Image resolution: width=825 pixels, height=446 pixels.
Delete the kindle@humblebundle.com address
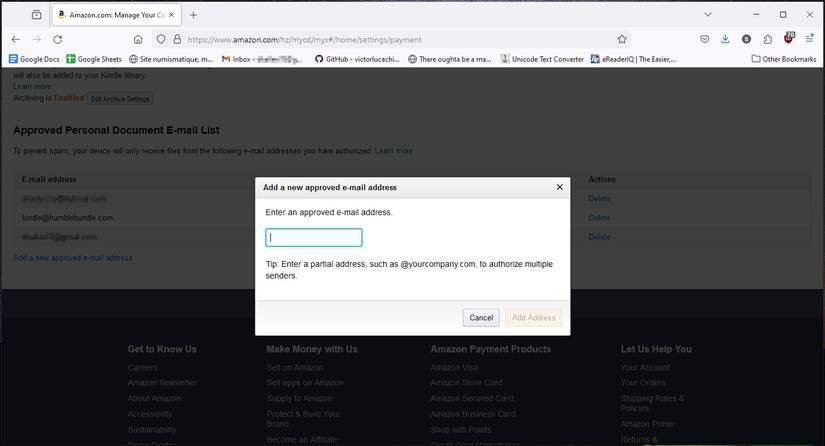599,218
